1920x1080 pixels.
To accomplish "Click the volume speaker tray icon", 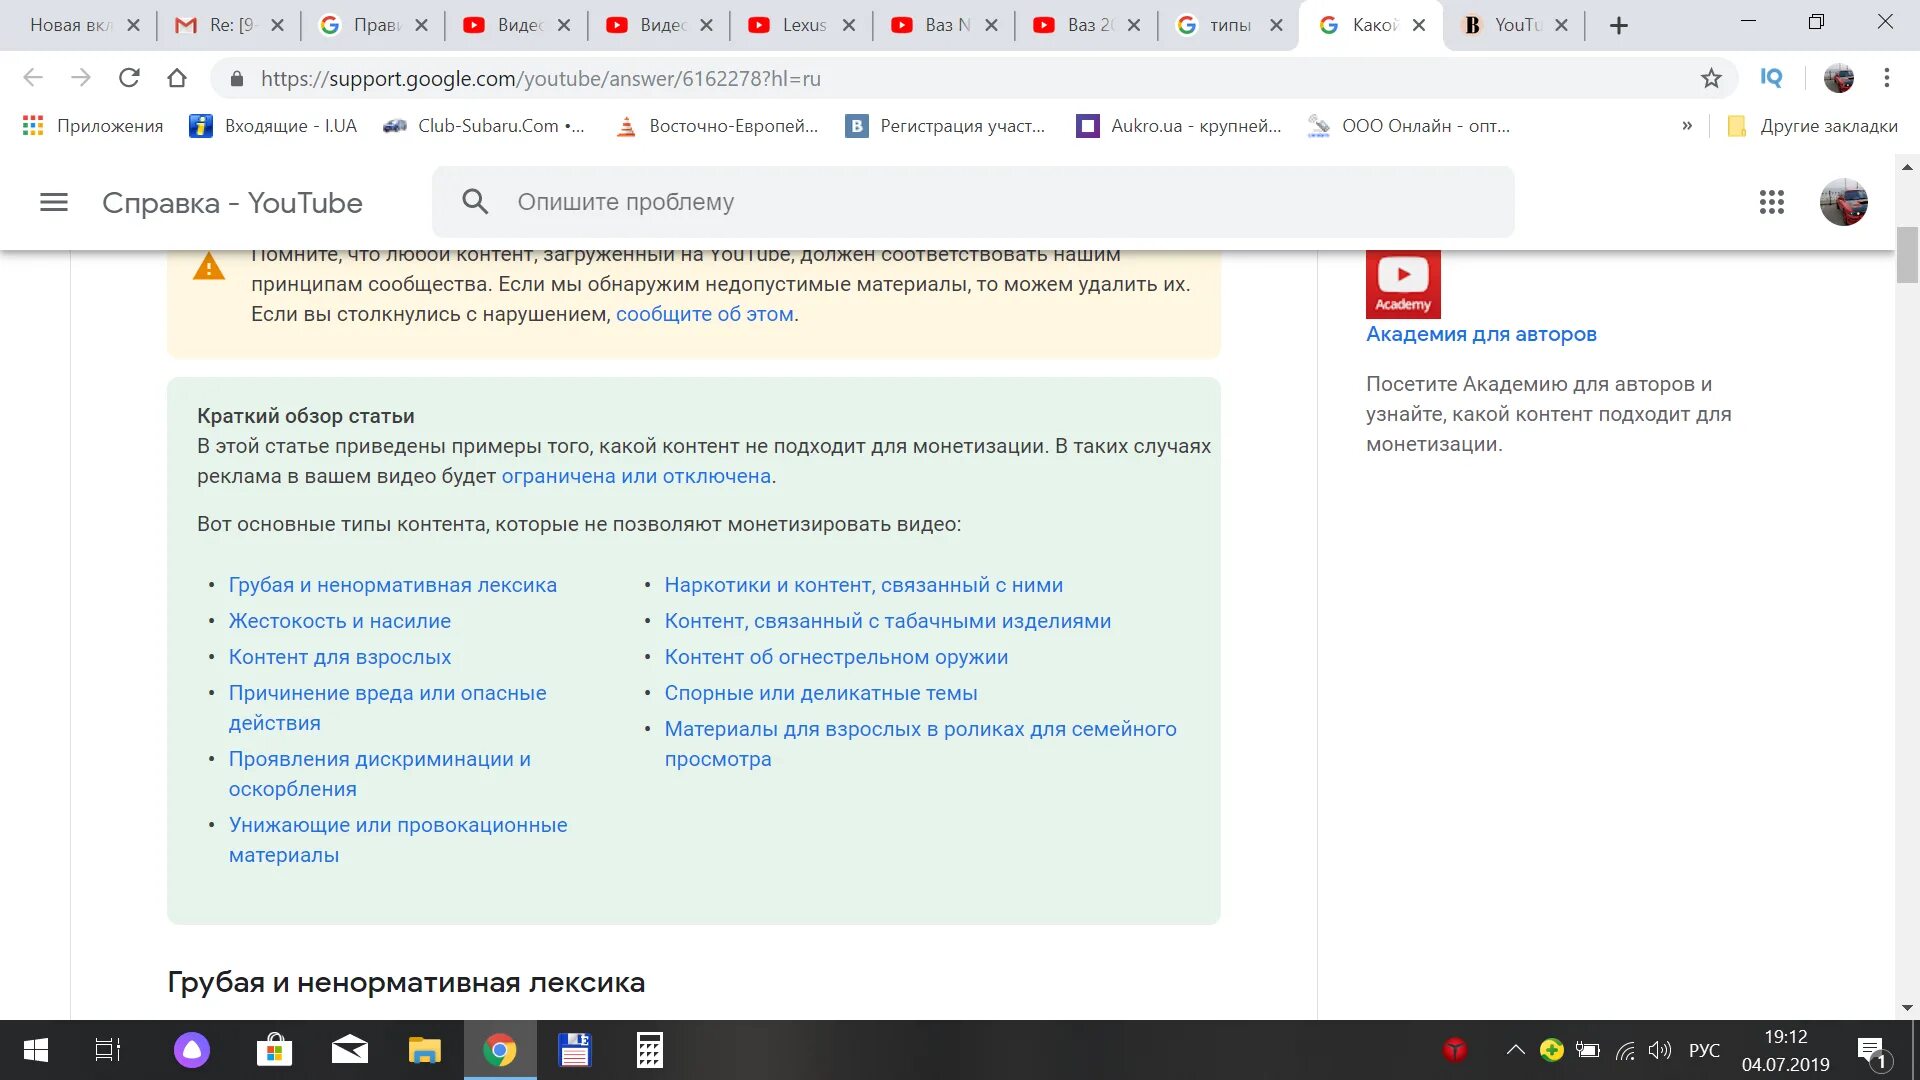I will (x=1659, y=1050).
